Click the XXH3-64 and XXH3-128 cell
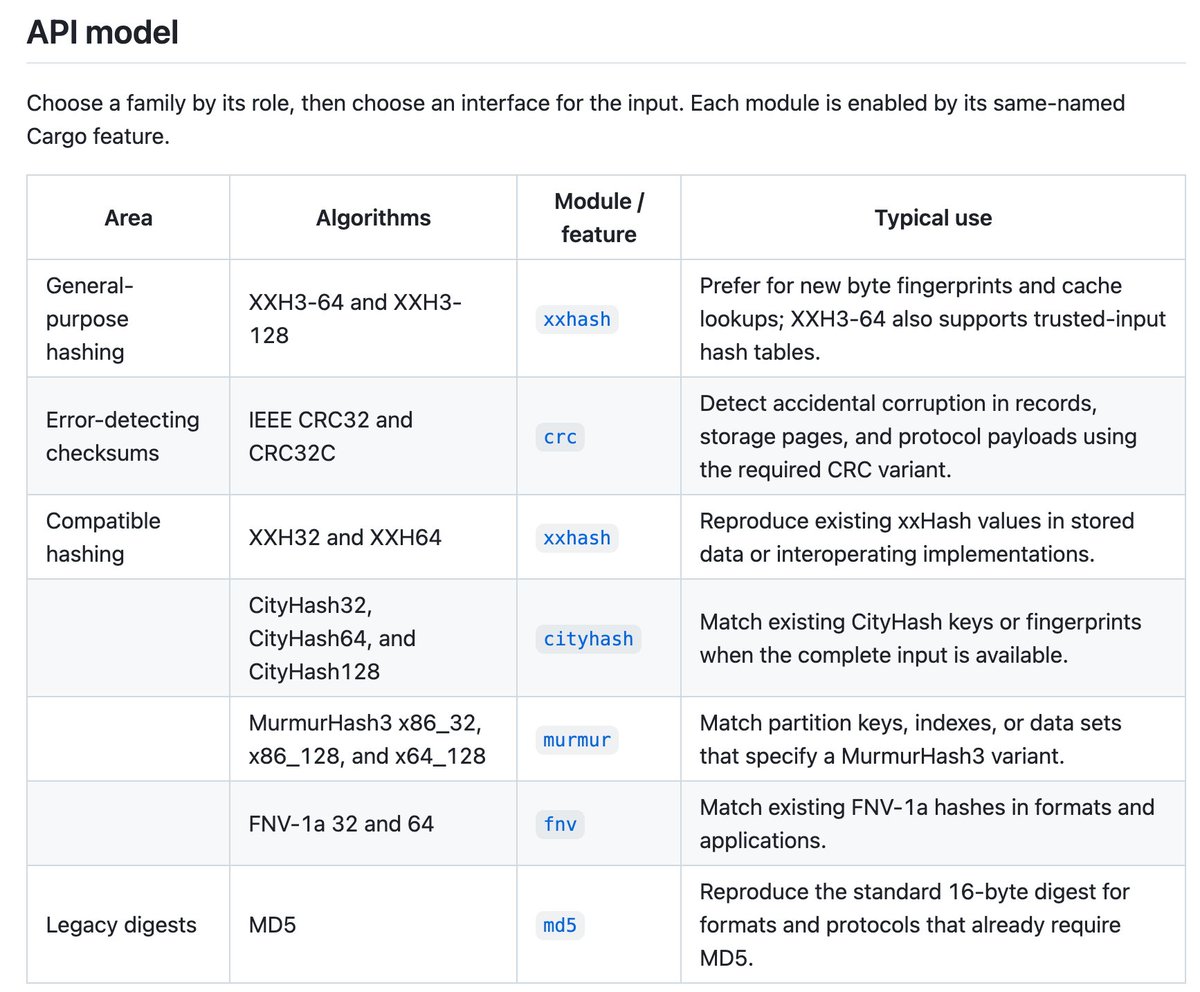 pos(373,319)
